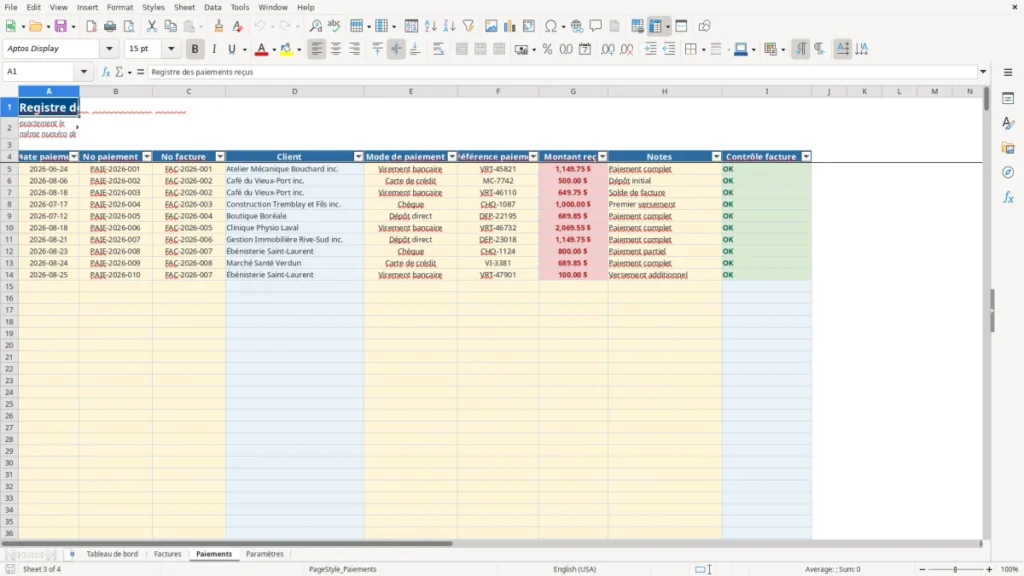Viewport: 1024px width, 576px height.
Task: Export as PDF from the toolbar
Action: pyautogui.click(x=91, y=26)
